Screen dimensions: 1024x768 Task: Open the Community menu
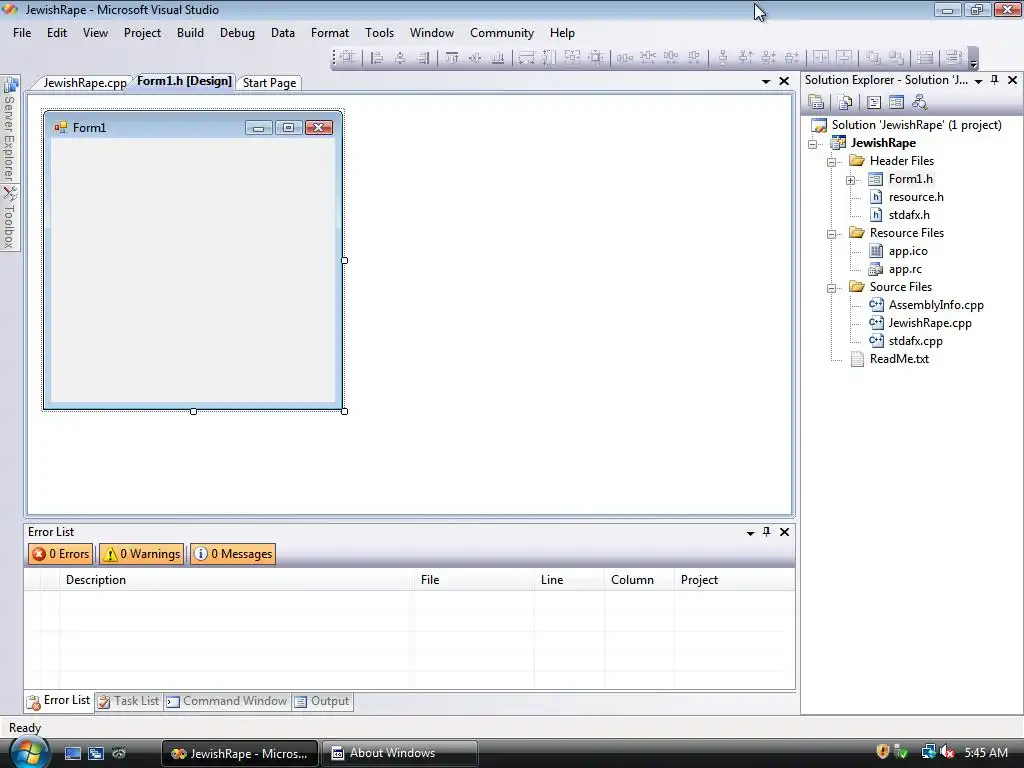(x=502, y=33)
